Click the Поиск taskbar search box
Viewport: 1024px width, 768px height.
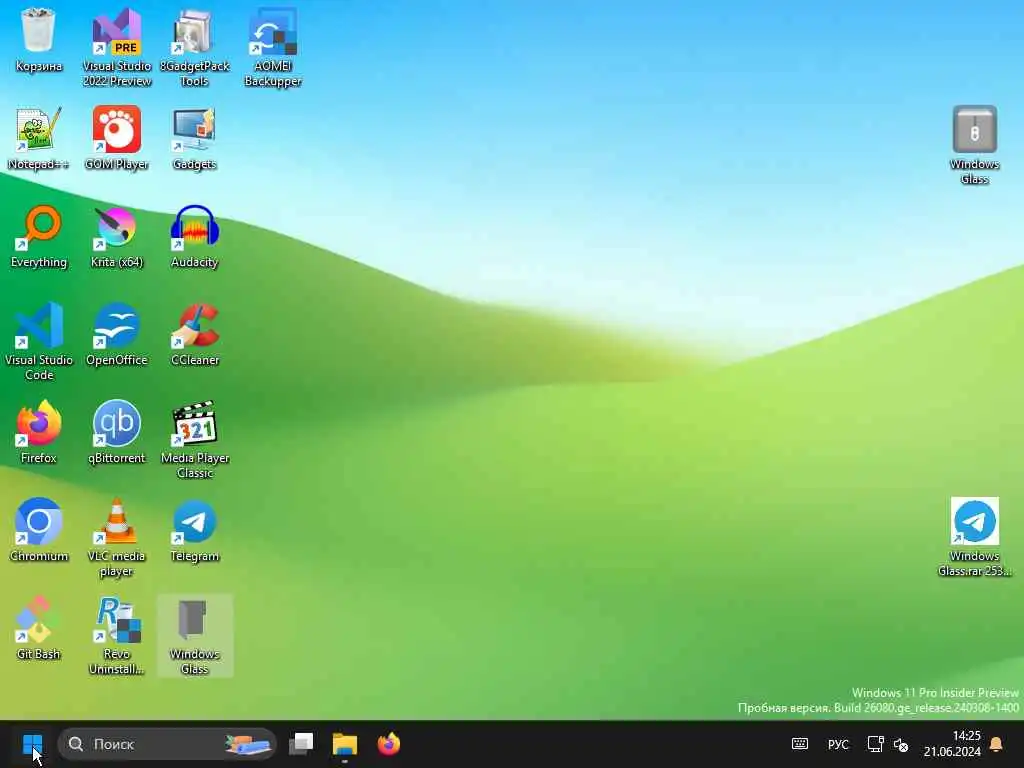pyautogui.click(x=167, y=744)
